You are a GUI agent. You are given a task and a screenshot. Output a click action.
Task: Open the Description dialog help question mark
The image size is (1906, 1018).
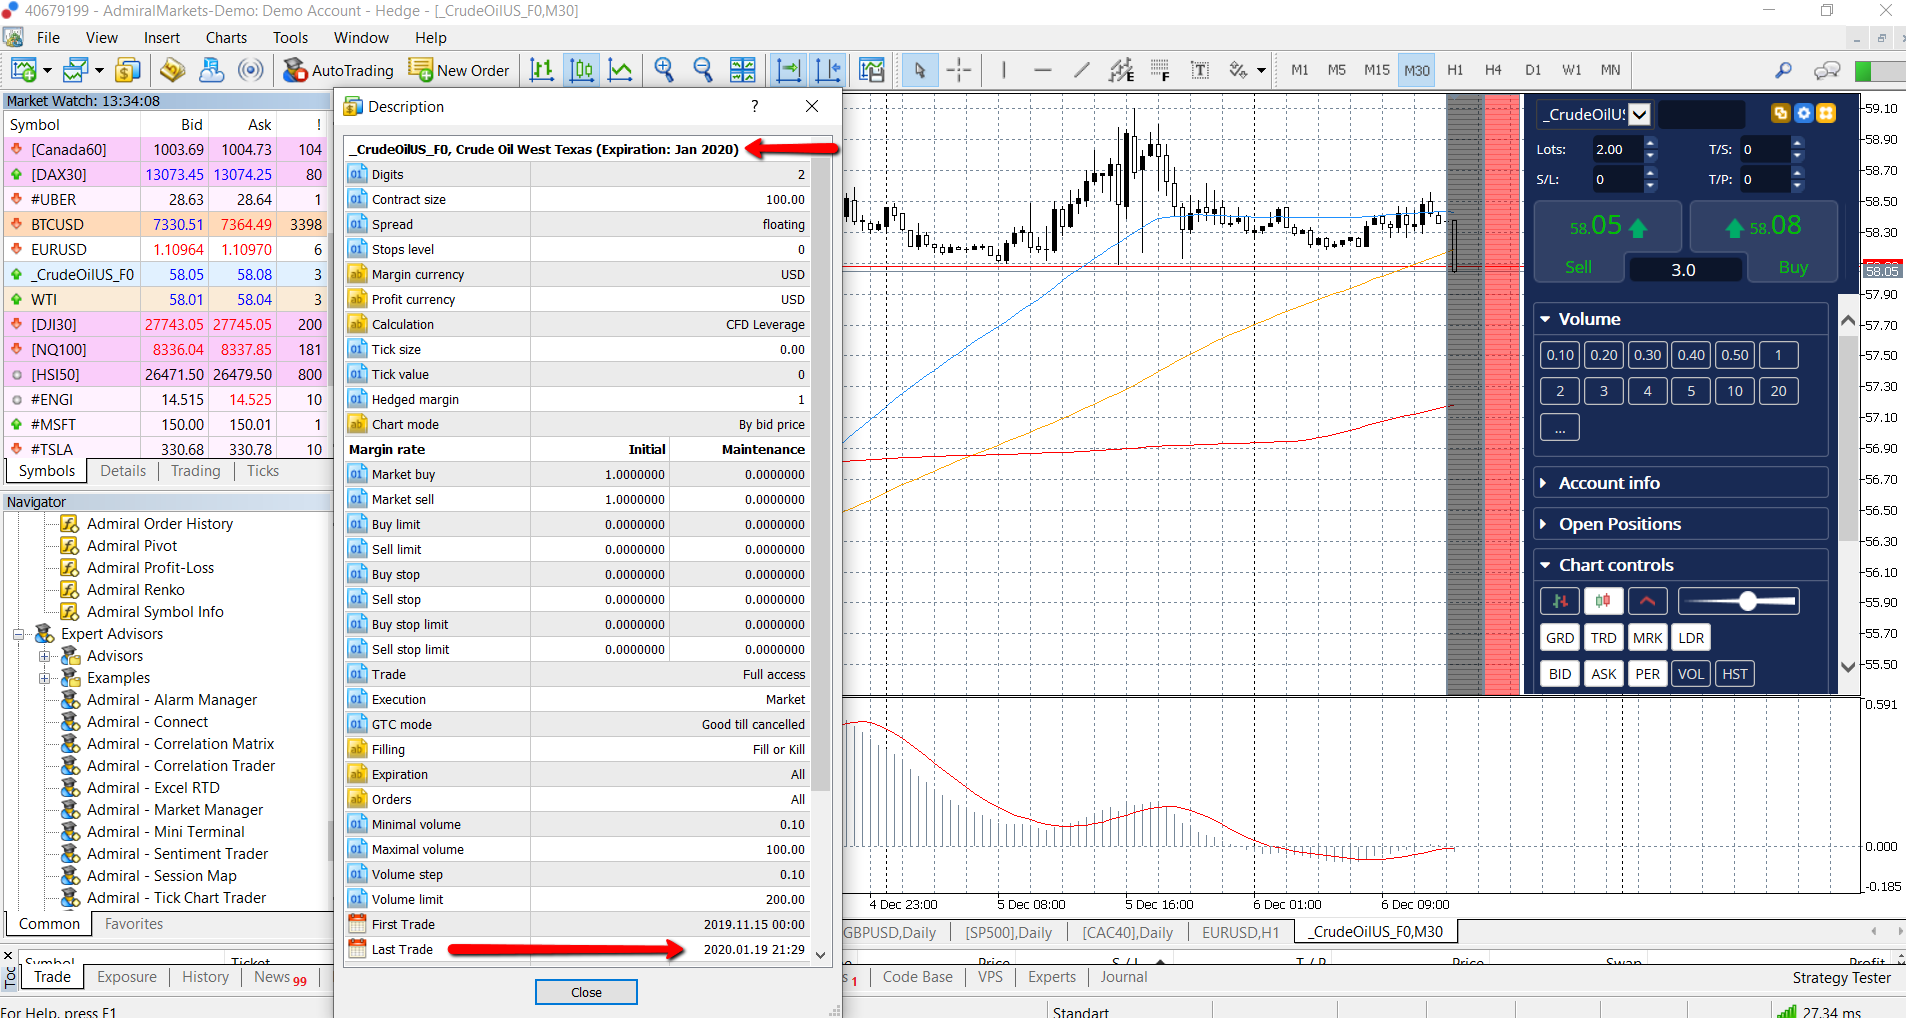coord(755,106)
